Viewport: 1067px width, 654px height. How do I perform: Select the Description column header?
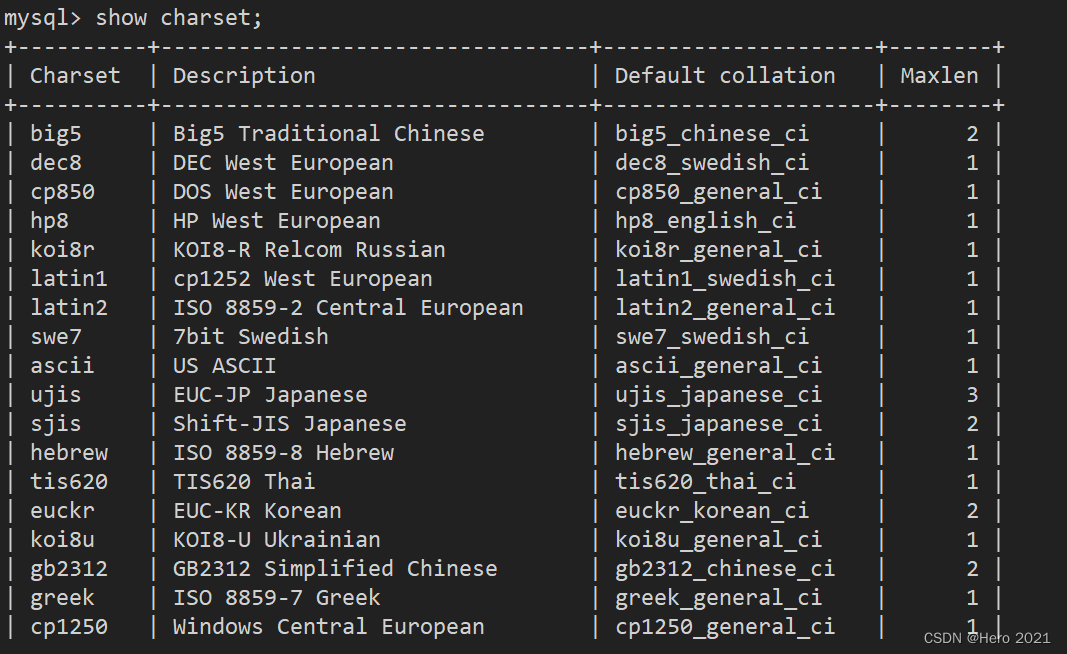(x=244, y=76)
